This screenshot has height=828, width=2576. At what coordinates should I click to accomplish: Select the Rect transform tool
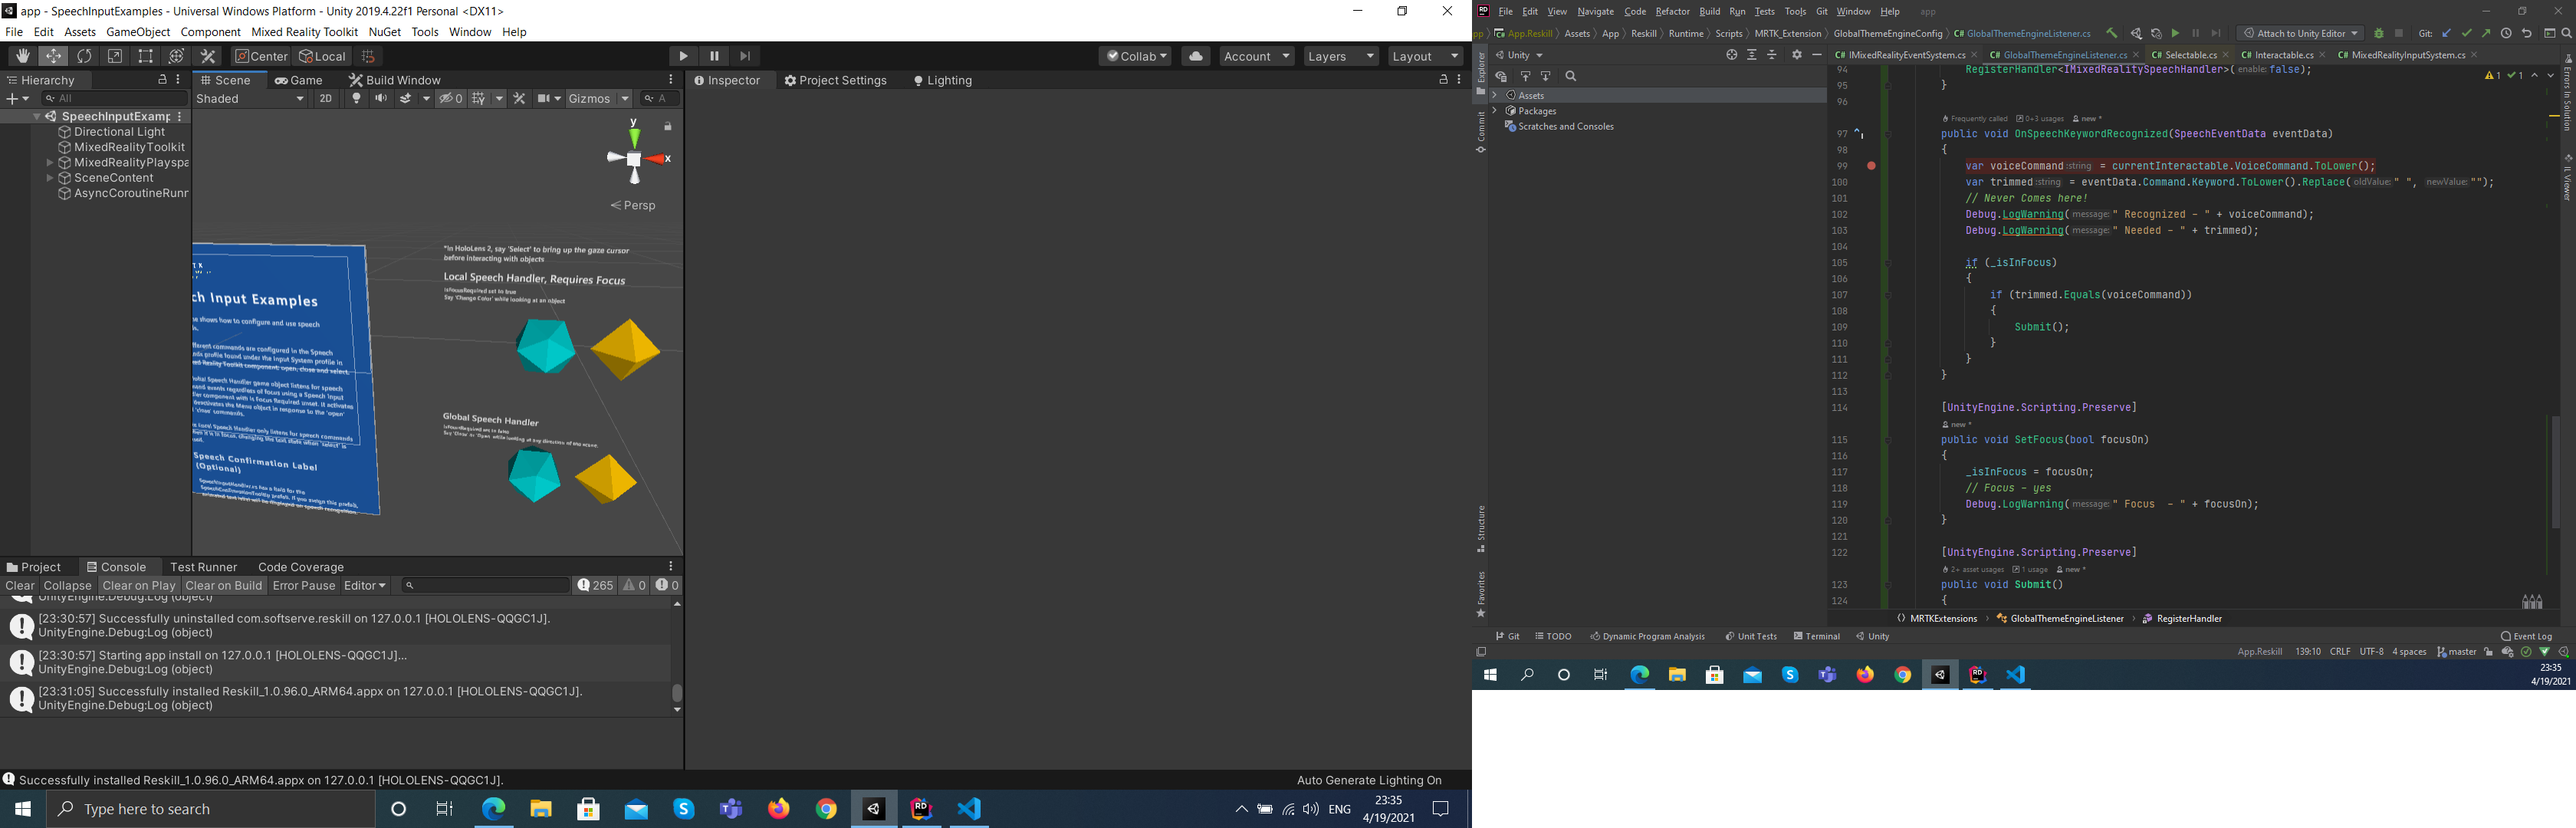[x=146, y=56]
